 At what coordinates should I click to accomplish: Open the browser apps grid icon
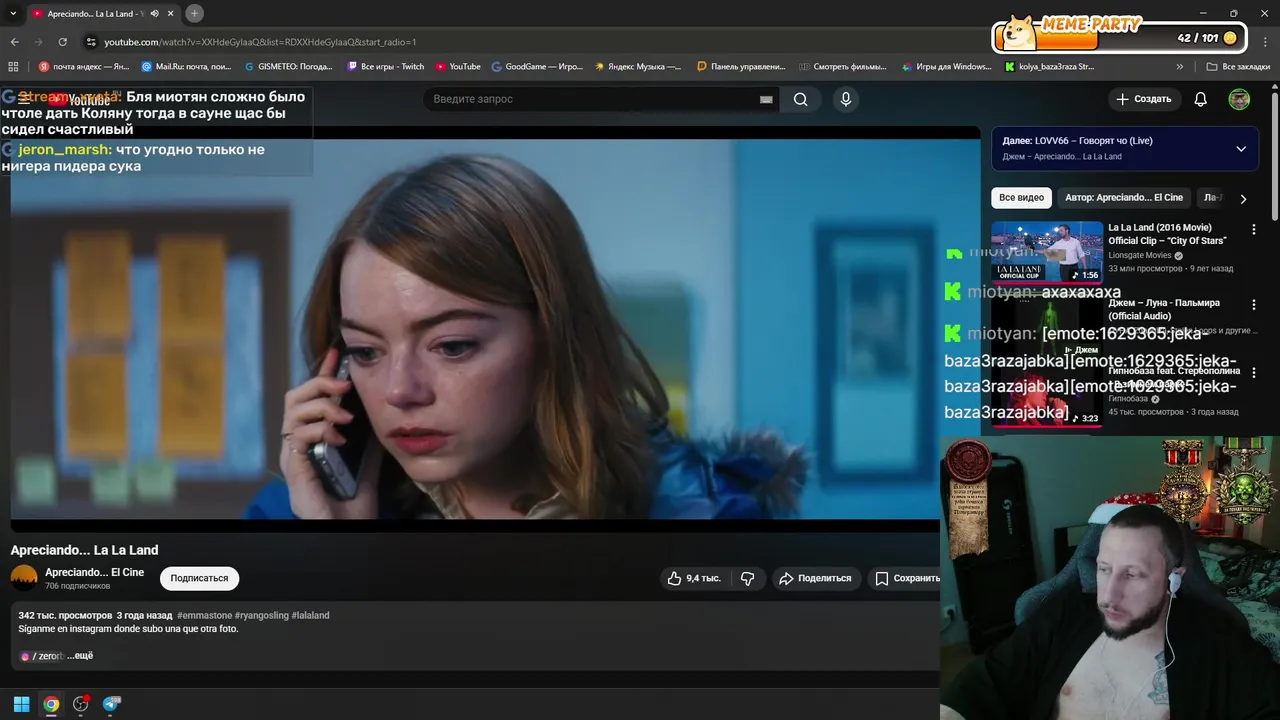tap(13, 67)
